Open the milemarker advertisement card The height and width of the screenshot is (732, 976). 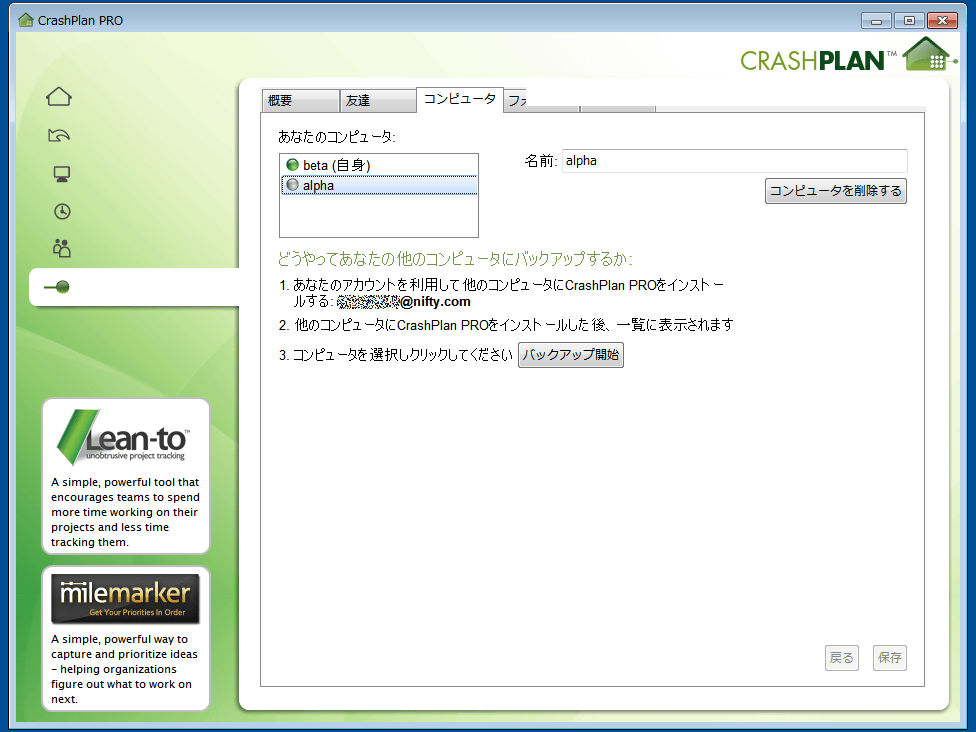126,639
